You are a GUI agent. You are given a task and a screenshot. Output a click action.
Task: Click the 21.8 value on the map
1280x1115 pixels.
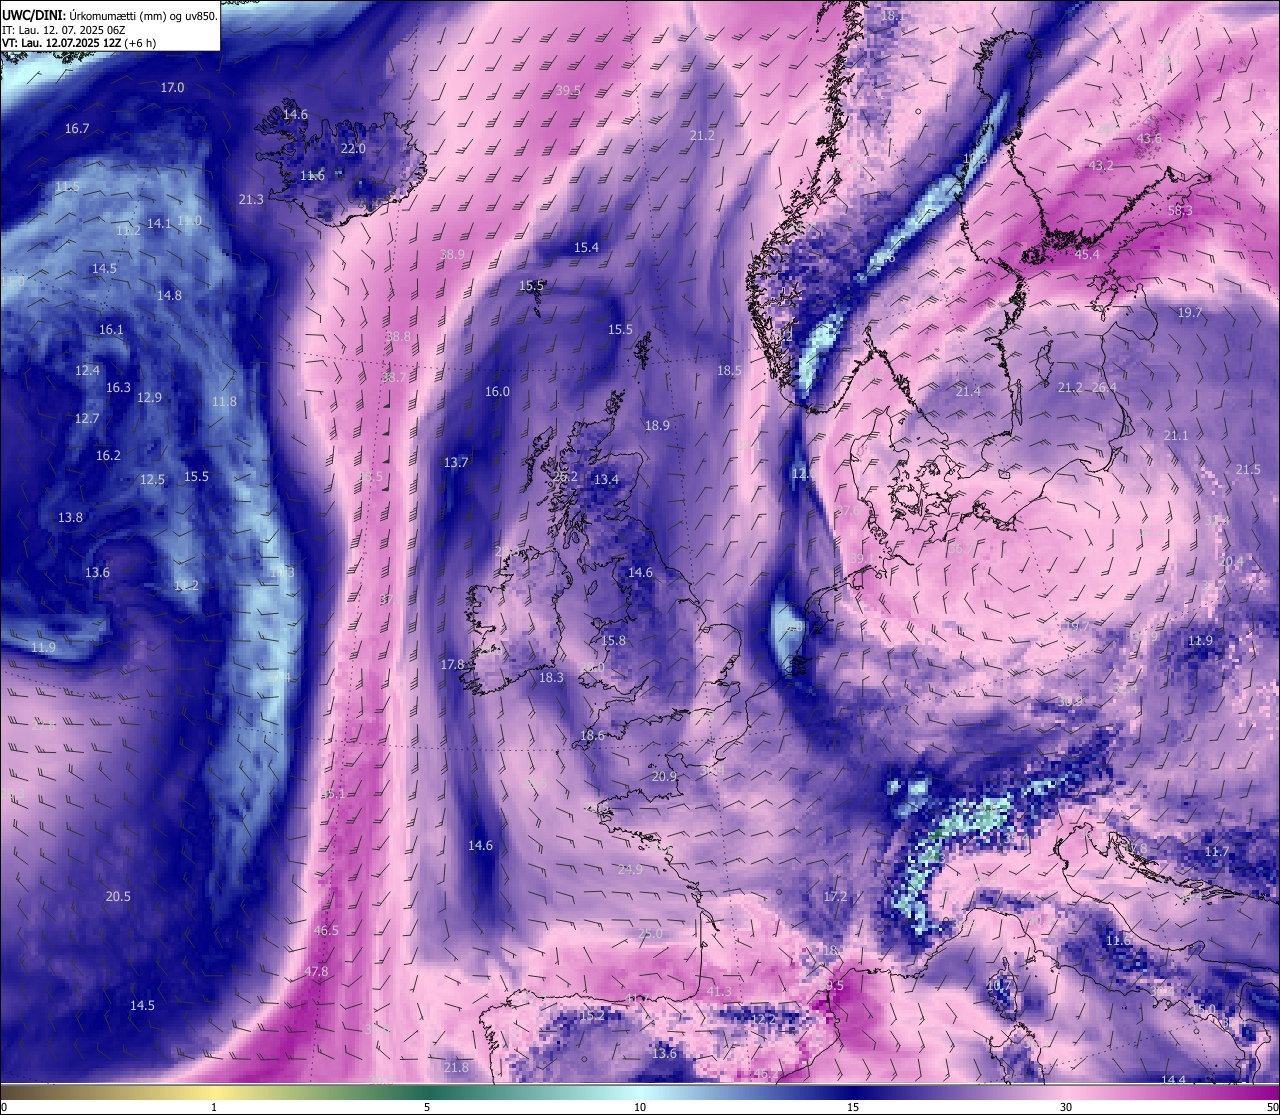click(456, 1068)
